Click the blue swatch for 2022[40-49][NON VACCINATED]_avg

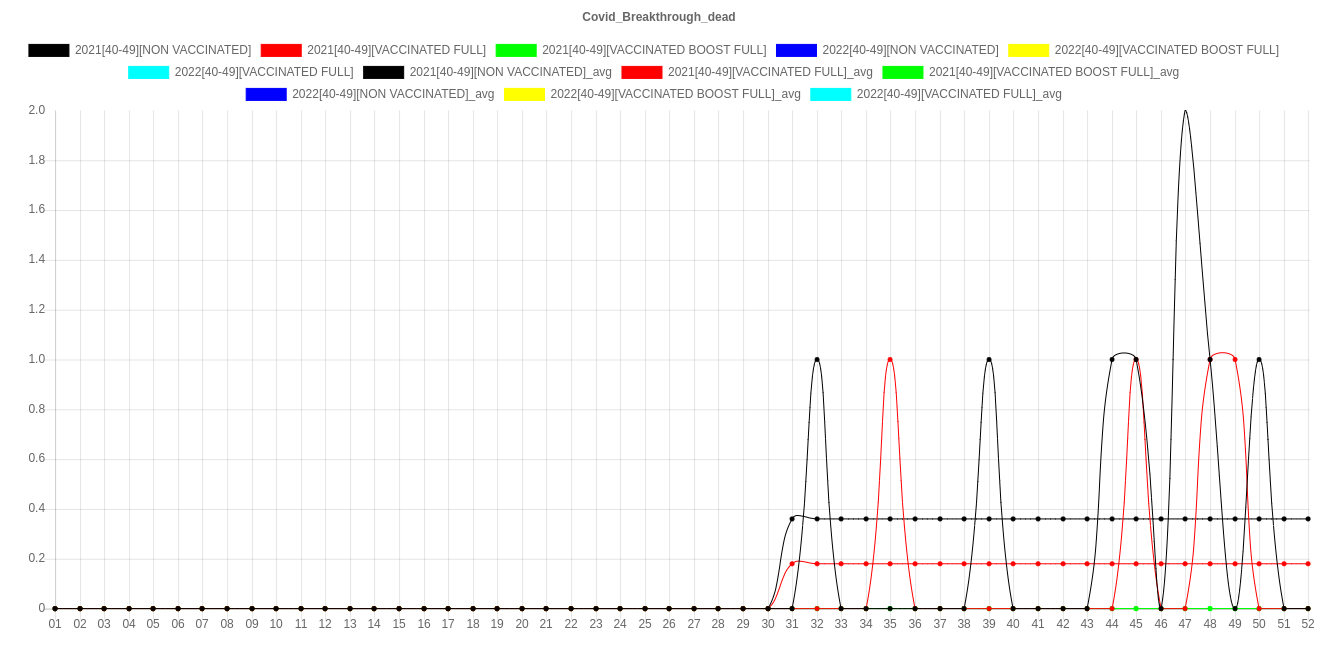[266, 94]
